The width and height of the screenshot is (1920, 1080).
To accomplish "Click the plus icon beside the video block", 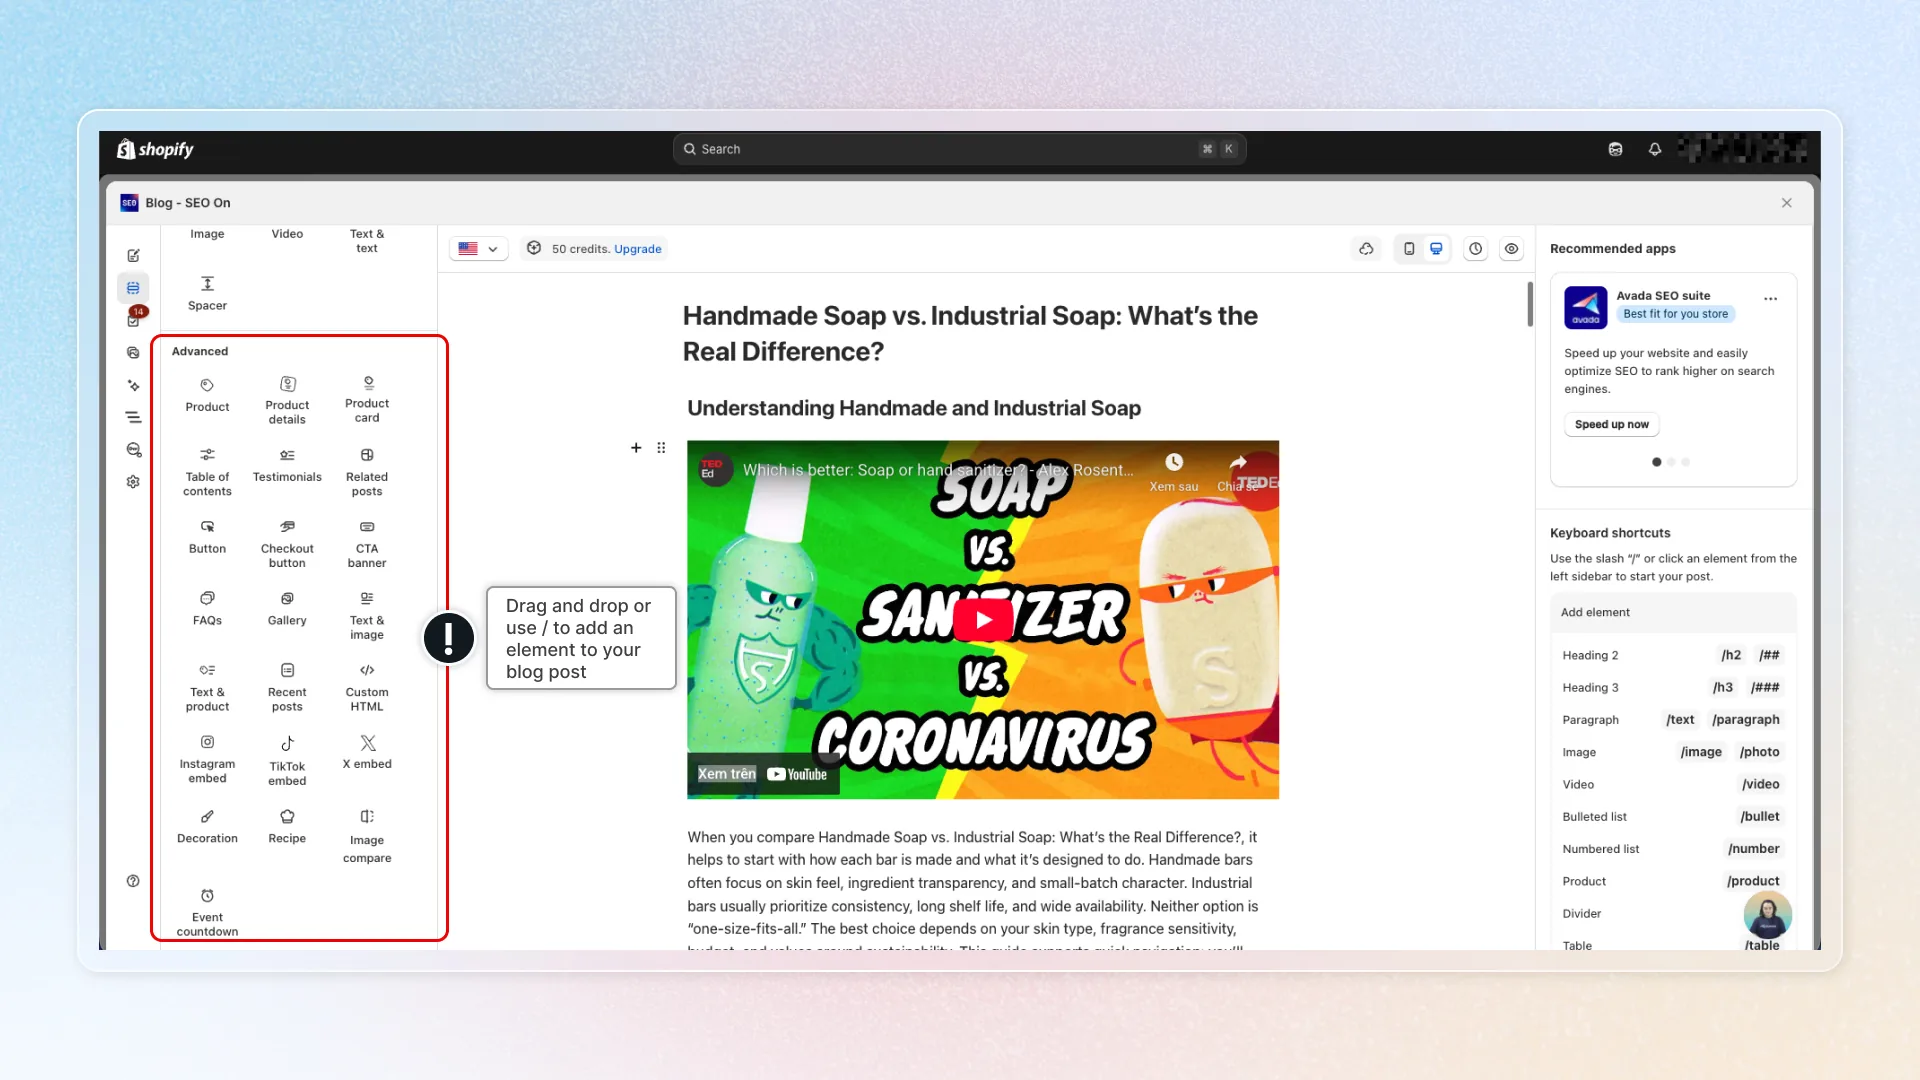I will 636,448.
